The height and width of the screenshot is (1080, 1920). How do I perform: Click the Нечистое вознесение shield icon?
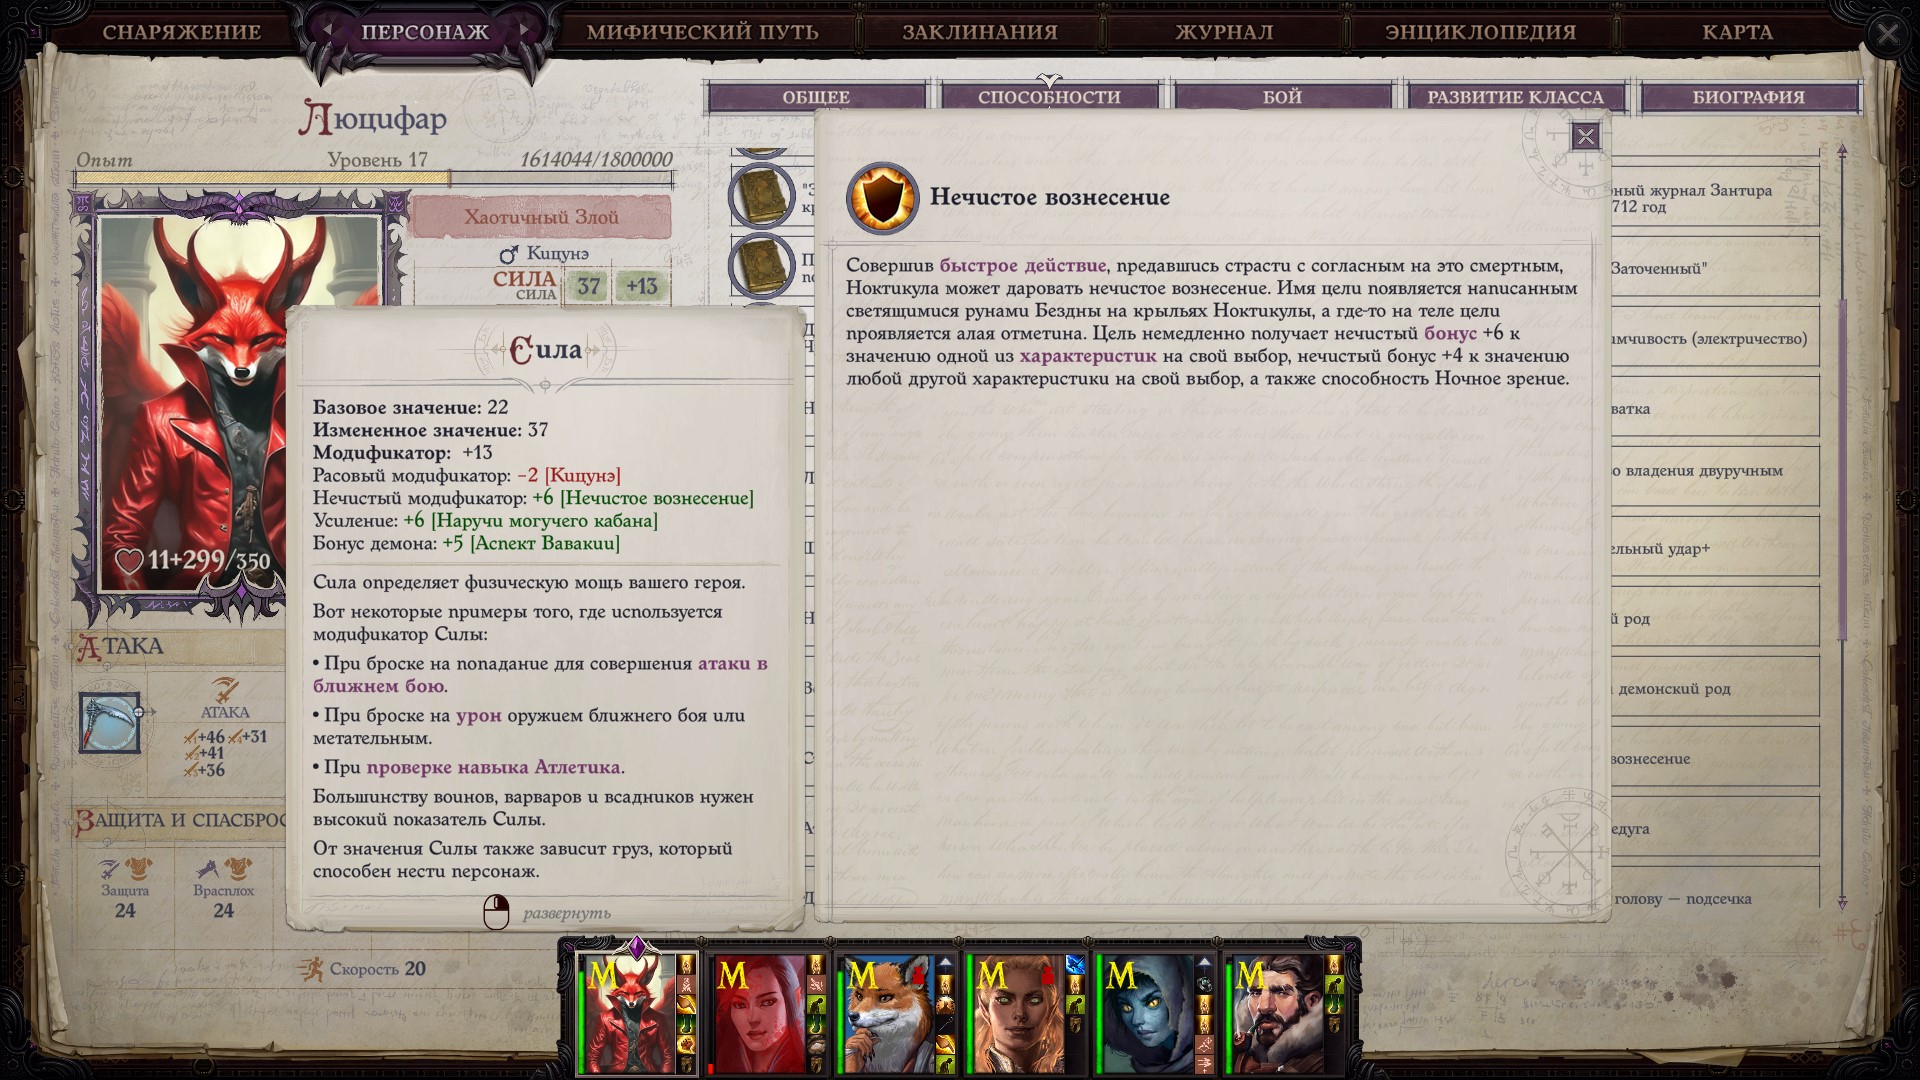click(882, 197)
